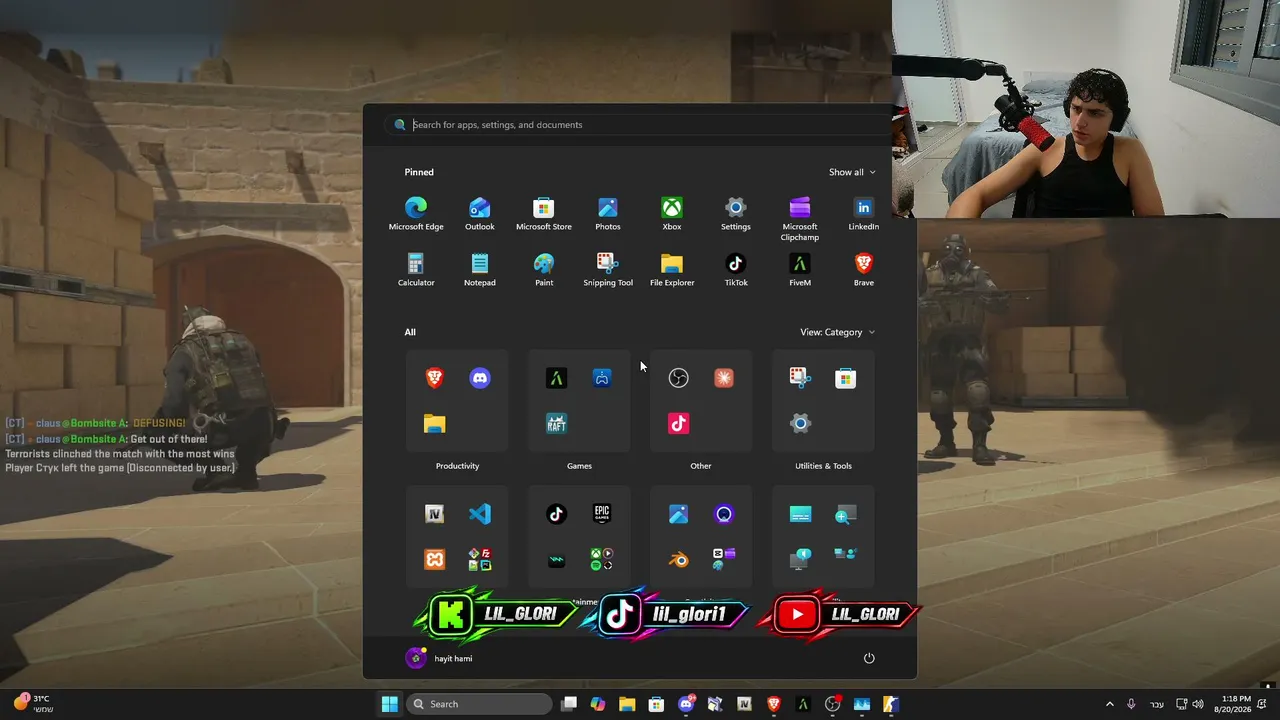1280x720 pixels.
Task: Launch TikTok from the Pinned section
Action: 736,269
